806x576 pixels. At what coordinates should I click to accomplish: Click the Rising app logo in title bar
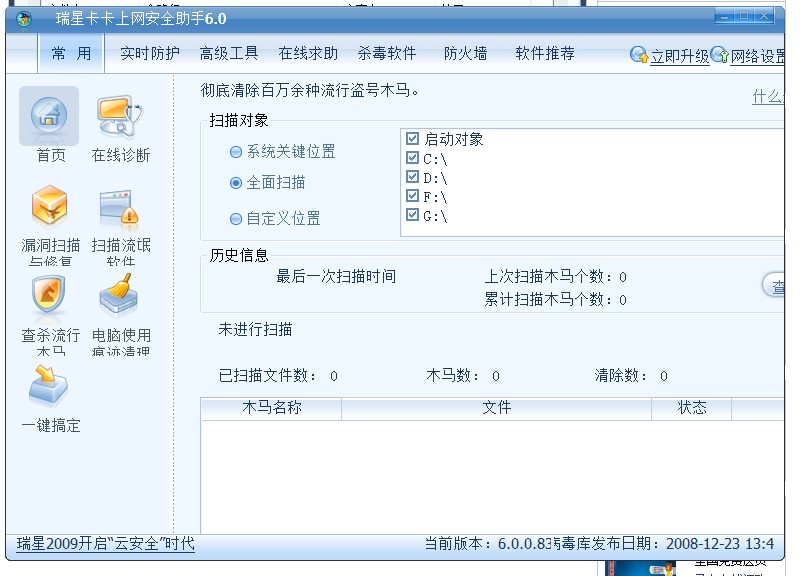[x=24, y=20]
